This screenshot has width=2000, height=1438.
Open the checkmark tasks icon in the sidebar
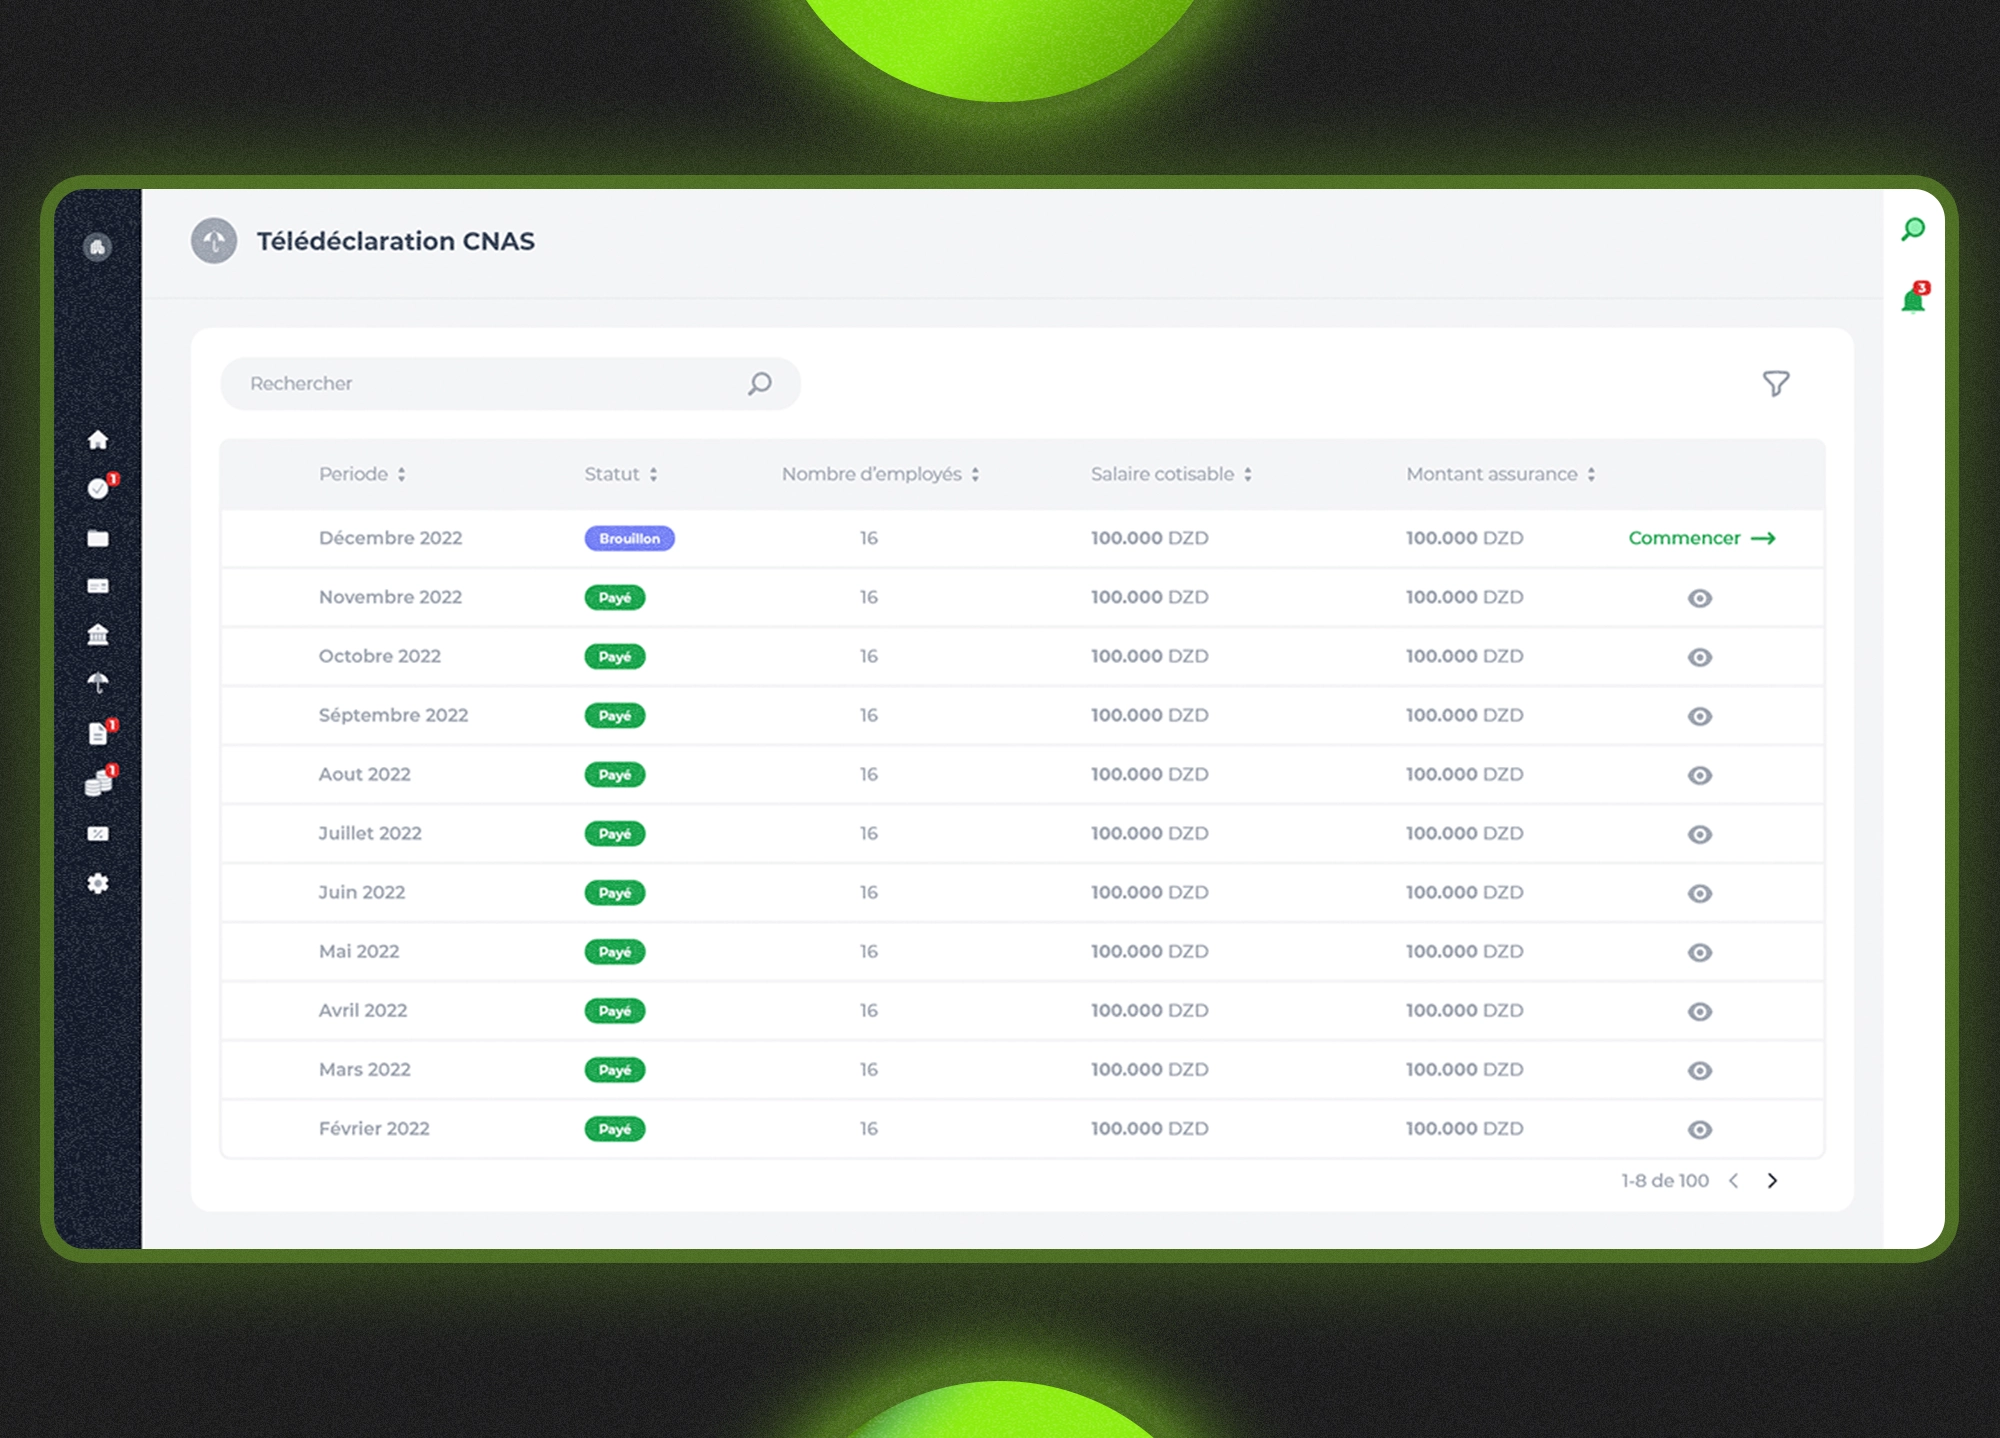tap(98, 488)
